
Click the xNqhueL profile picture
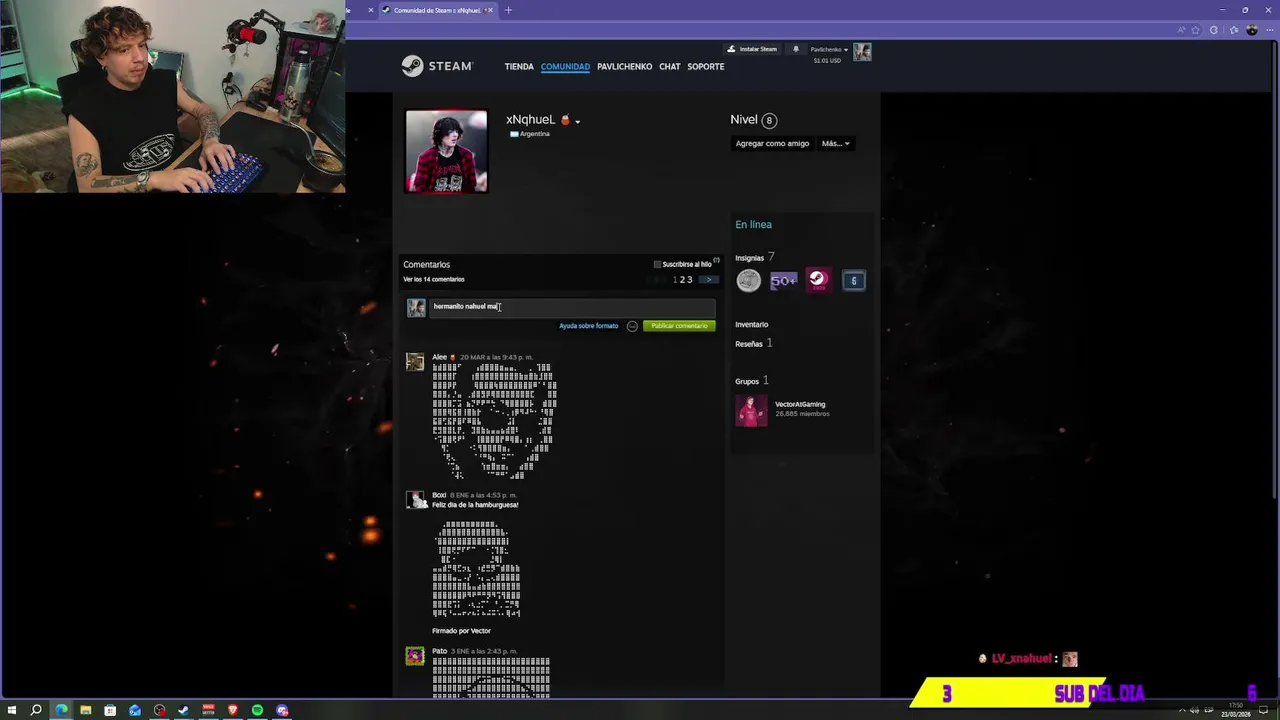(x=446, y=151)
